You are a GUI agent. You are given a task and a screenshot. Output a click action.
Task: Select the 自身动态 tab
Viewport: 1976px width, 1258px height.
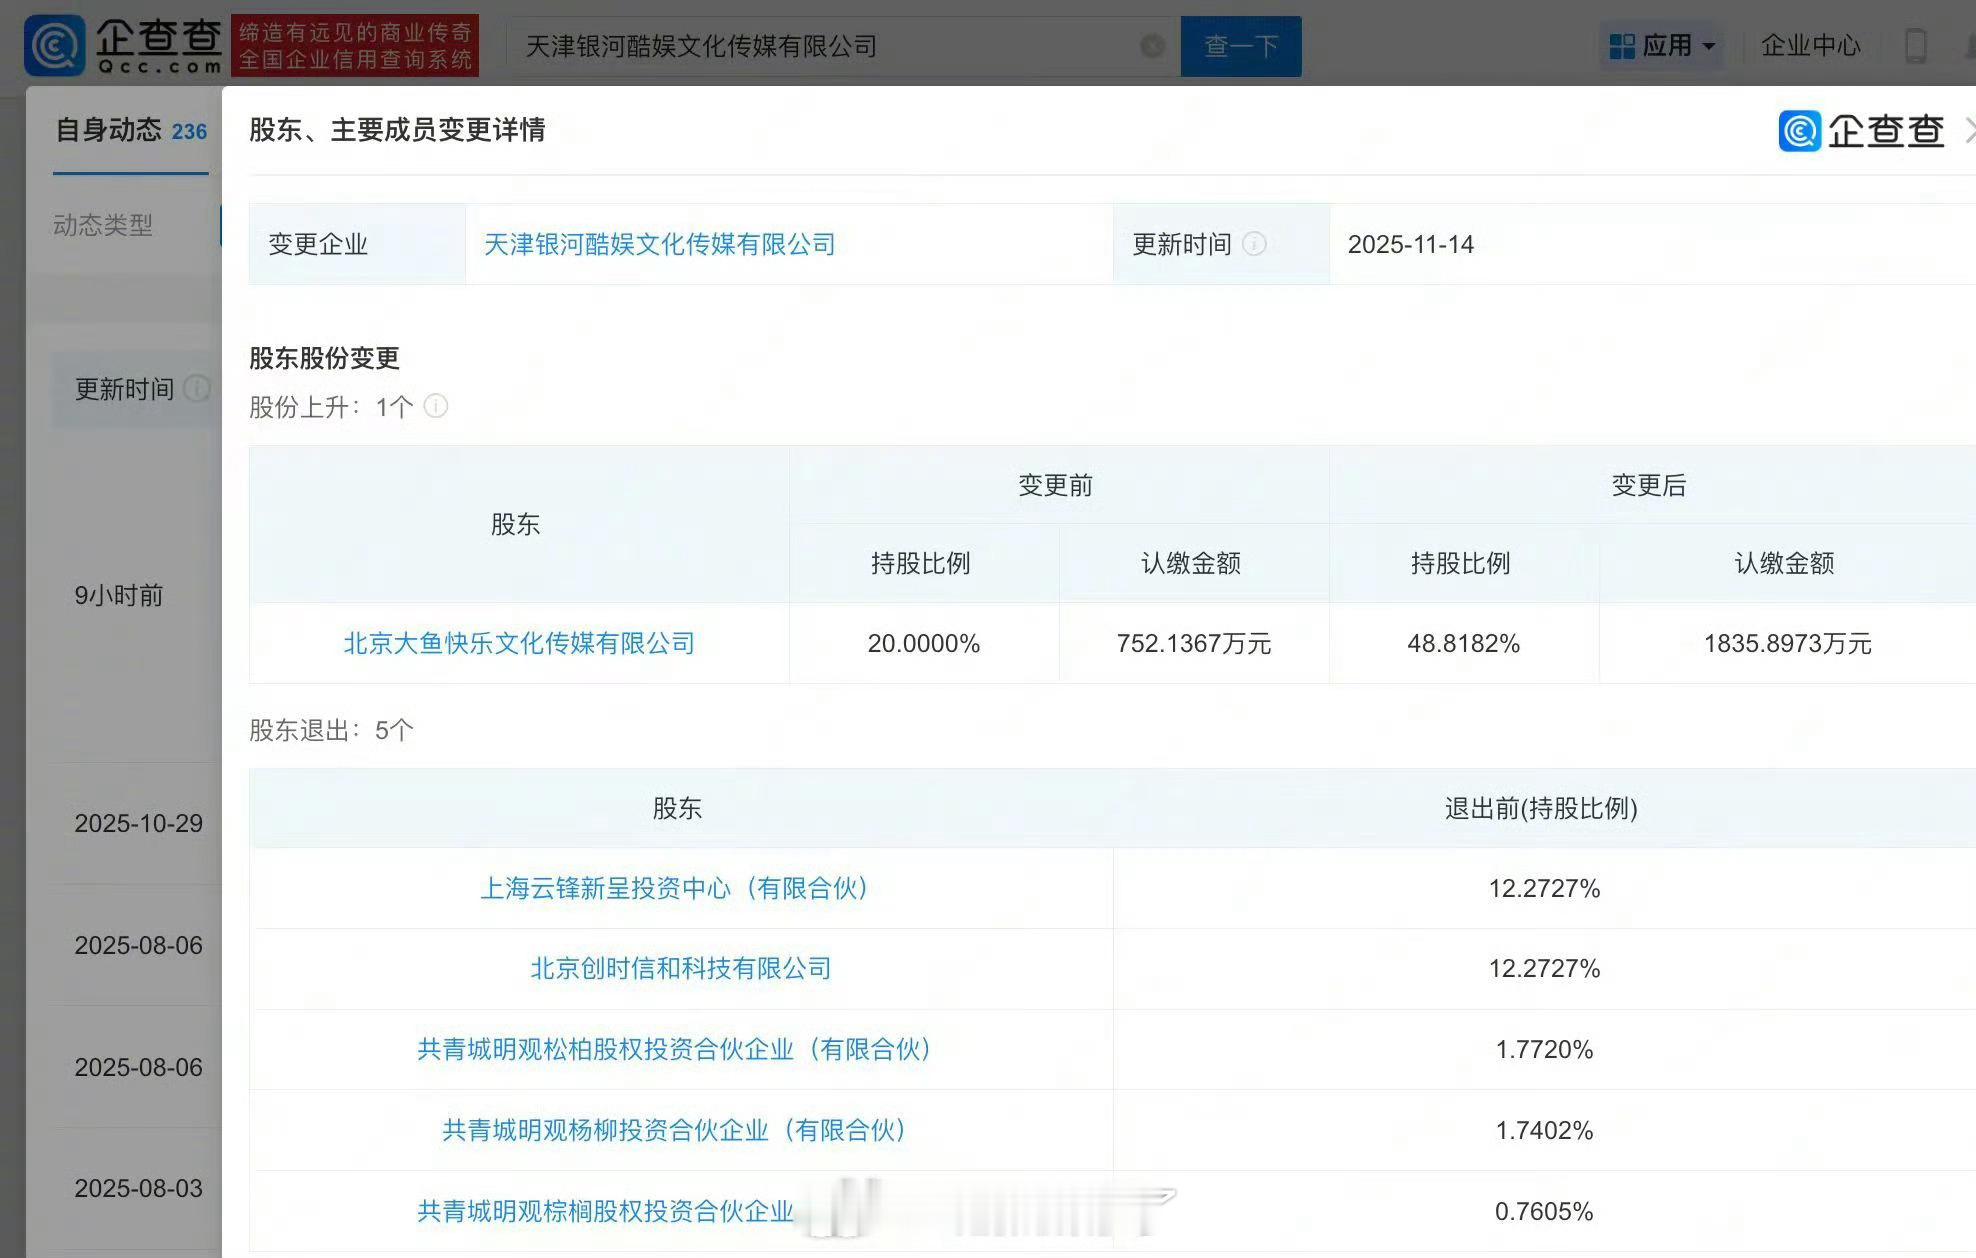131,131
